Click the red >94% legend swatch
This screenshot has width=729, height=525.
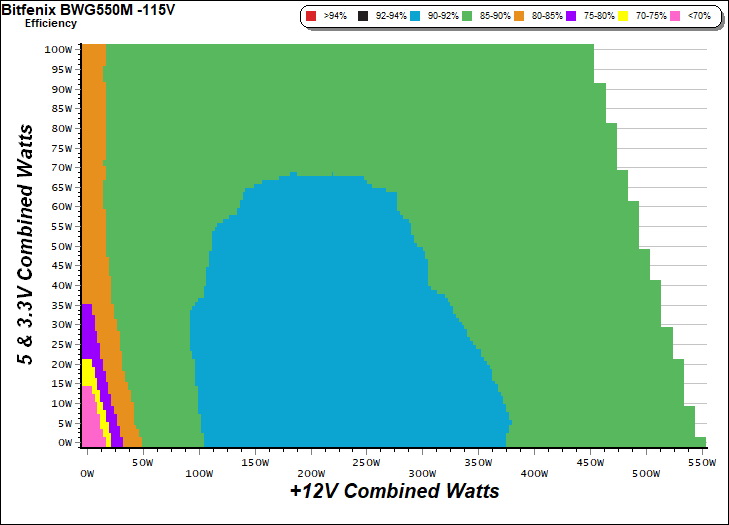pos(311,17)
